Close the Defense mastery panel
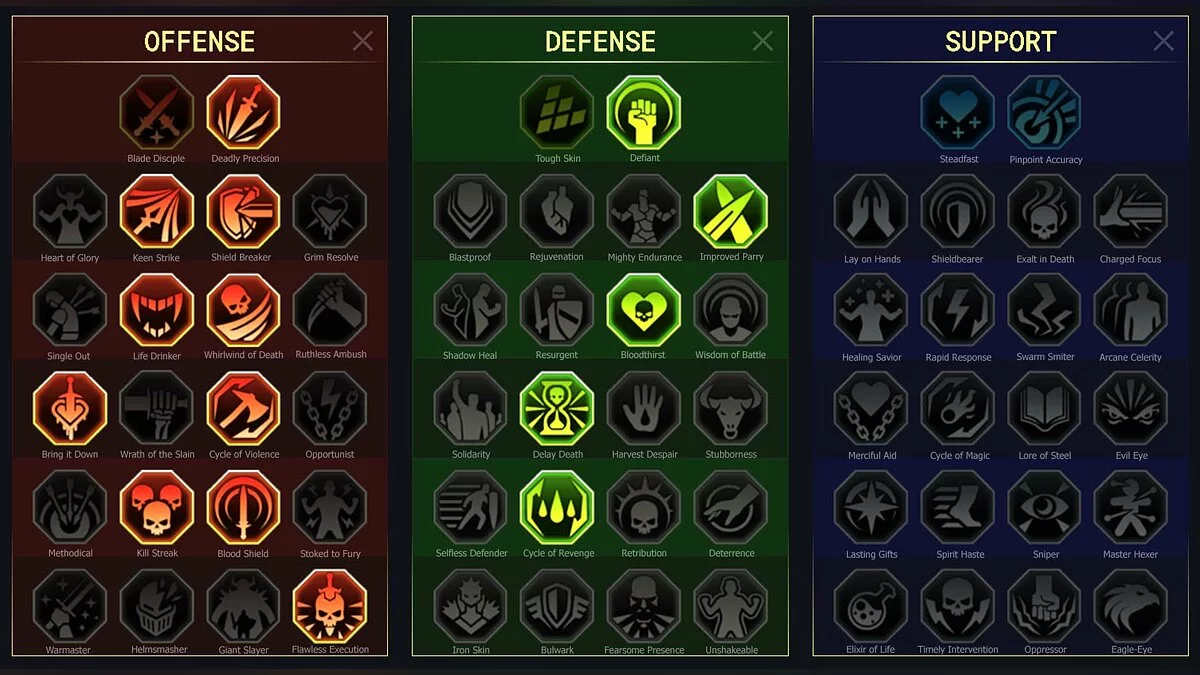Image resolution: width=1200 pixels, height=675 pixels. click(763, 40)
